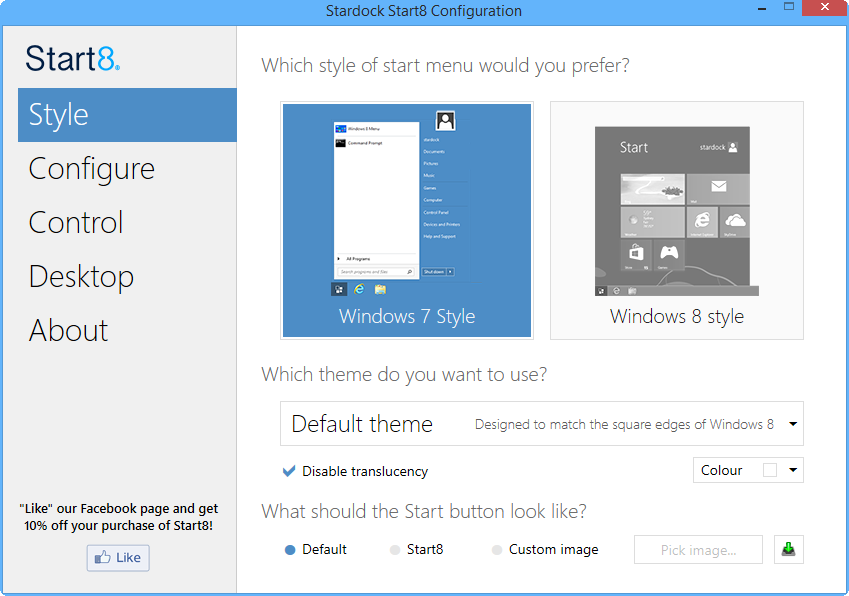The image size is (849, 596).
Task: Choose the Windows 8 style thumbnail
Action: coord(677,220)
